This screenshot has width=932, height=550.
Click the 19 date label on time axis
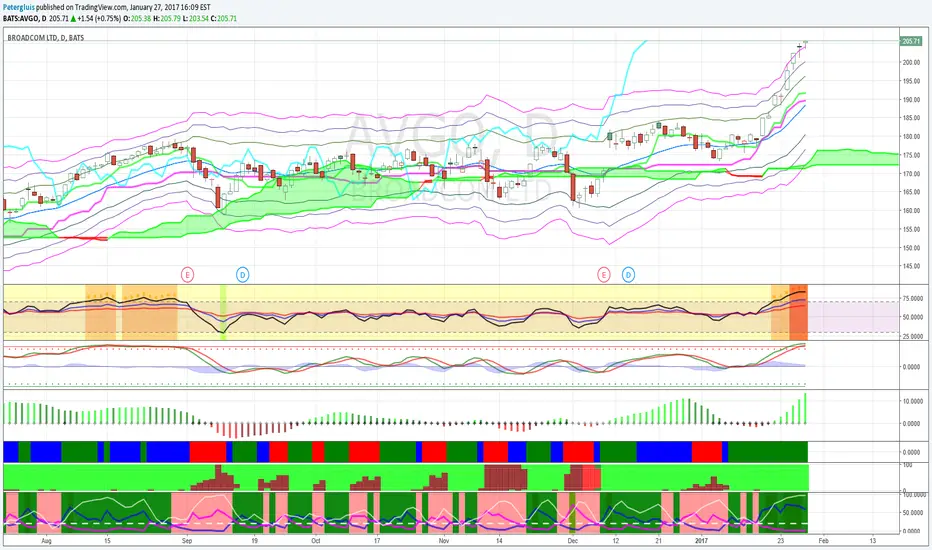[x=254, y=541]
